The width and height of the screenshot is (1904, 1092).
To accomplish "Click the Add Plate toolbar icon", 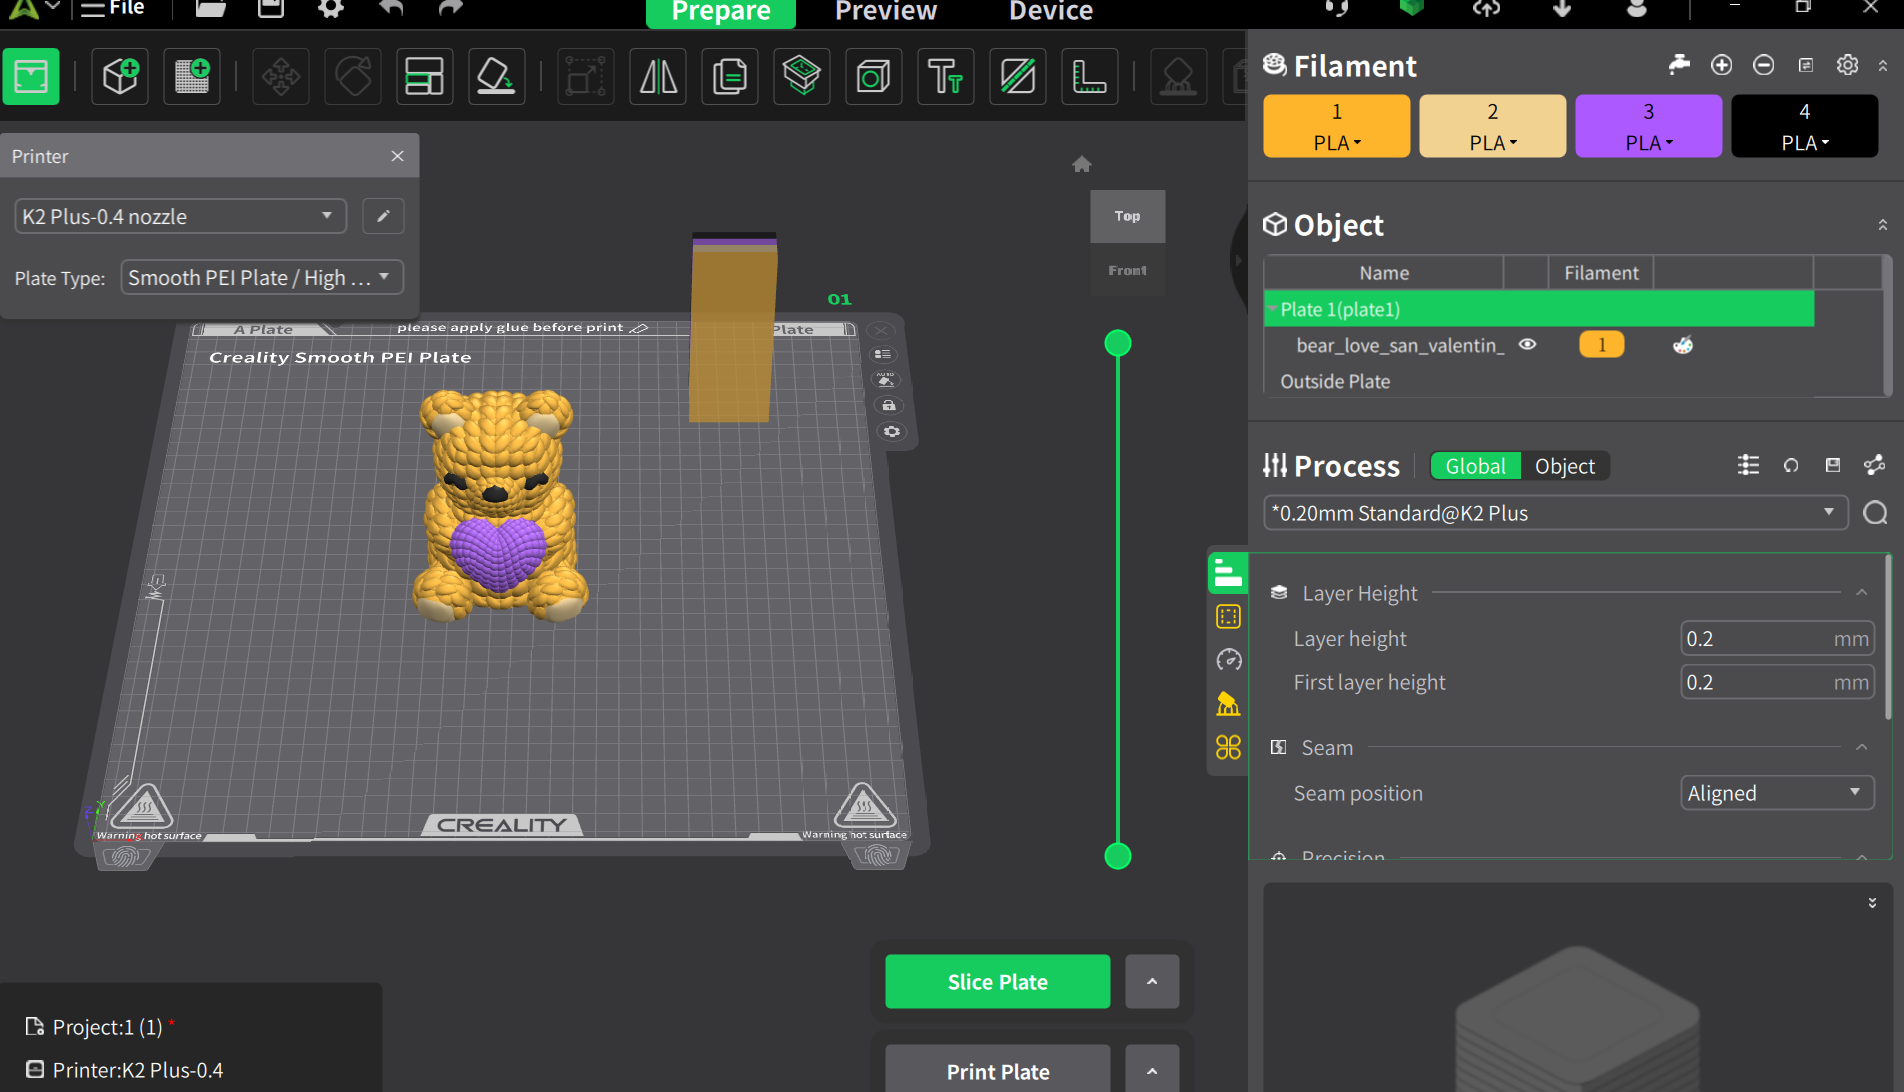I will pyautogui.click(x=192, y=77).
